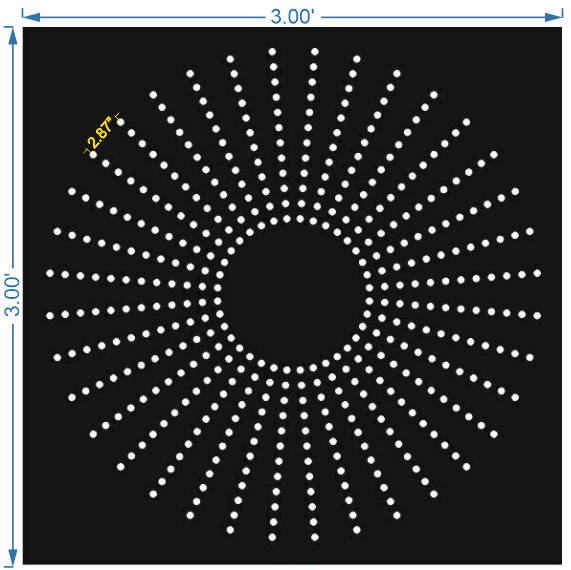Select the yellow 2.87" spacing measurement text

(100, 132)
